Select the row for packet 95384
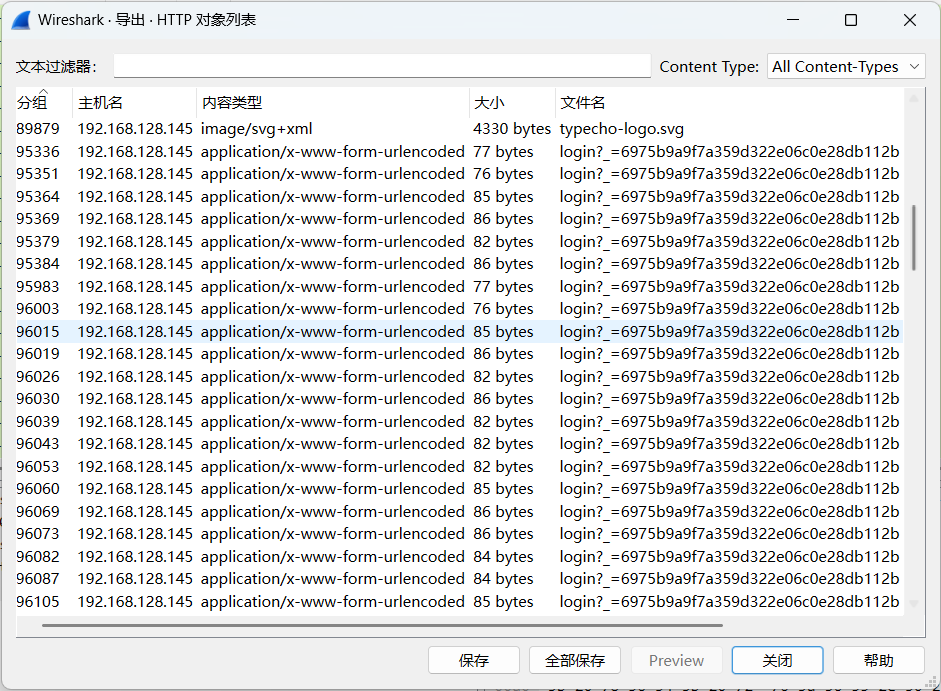This screenshot has height=691, width=941. point(459,264)
